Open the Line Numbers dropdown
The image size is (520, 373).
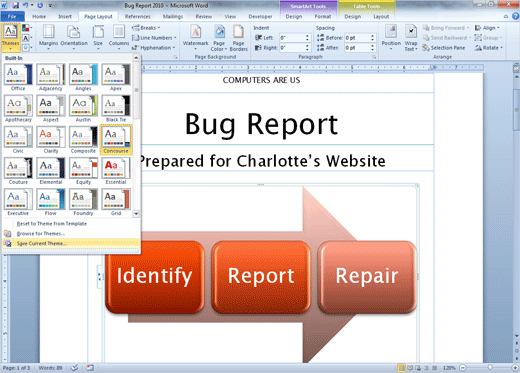154,38
